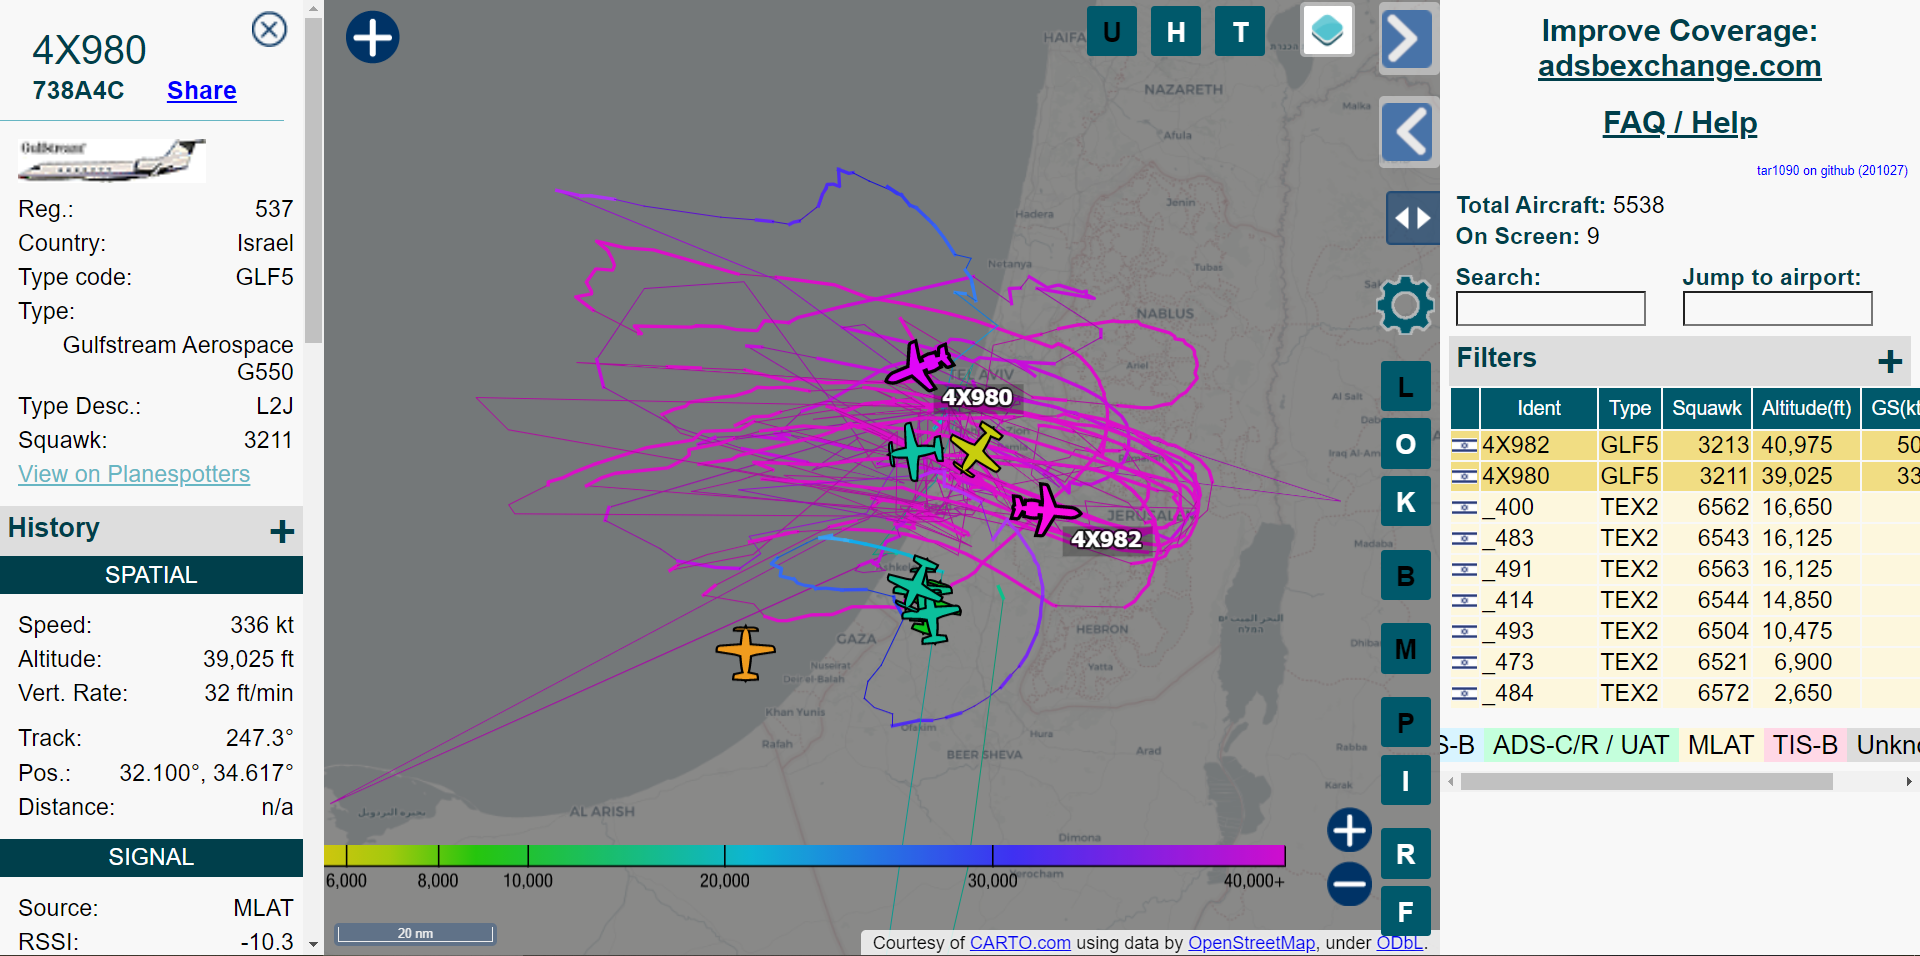
Task: Select the 4X982 aircraft icon on map
Action: (1044, 509)
